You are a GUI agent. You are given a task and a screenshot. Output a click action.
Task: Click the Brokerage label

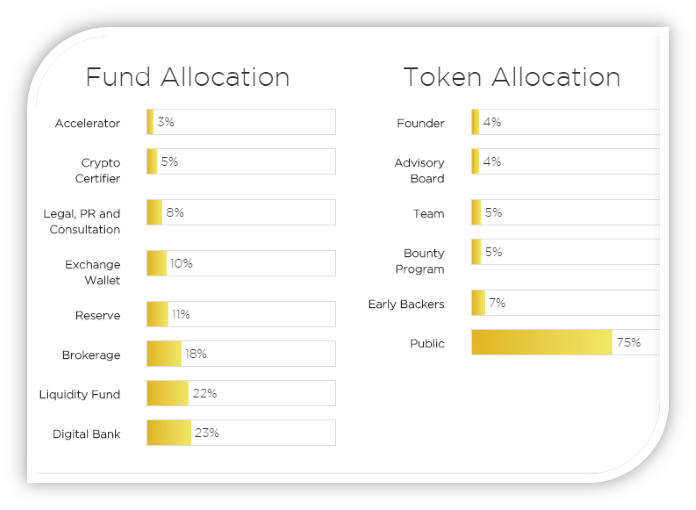tap(91, 355)
